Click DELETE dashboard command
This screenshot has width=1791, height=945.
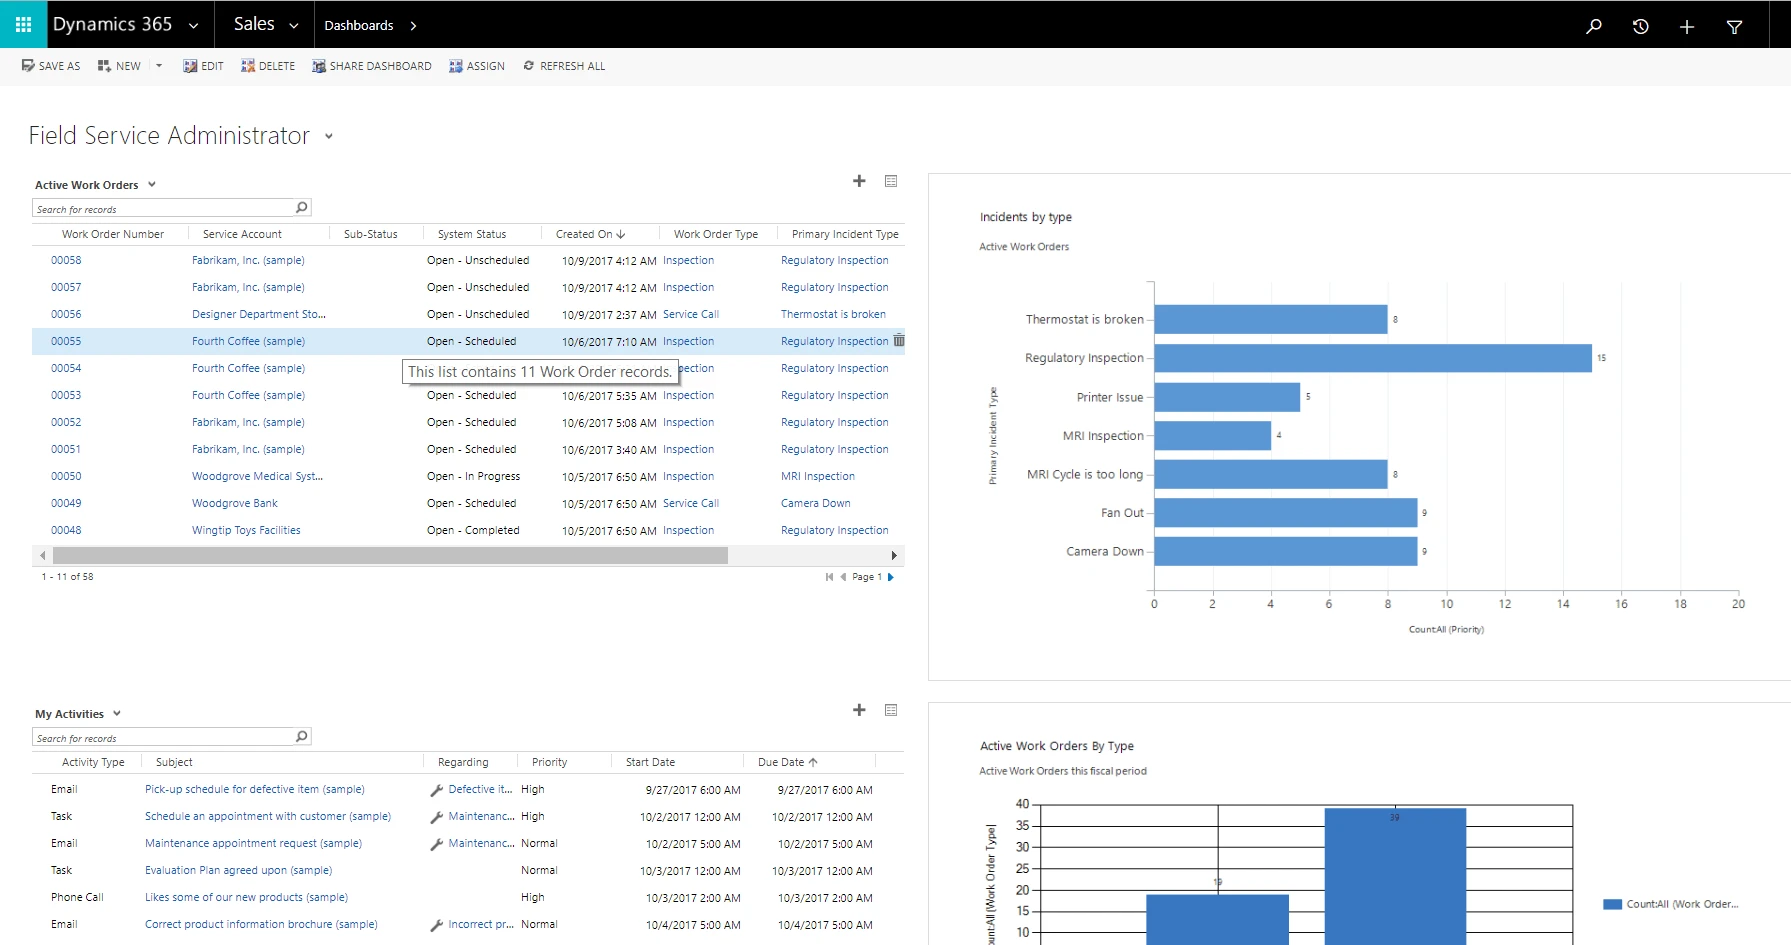pos(268,66)
